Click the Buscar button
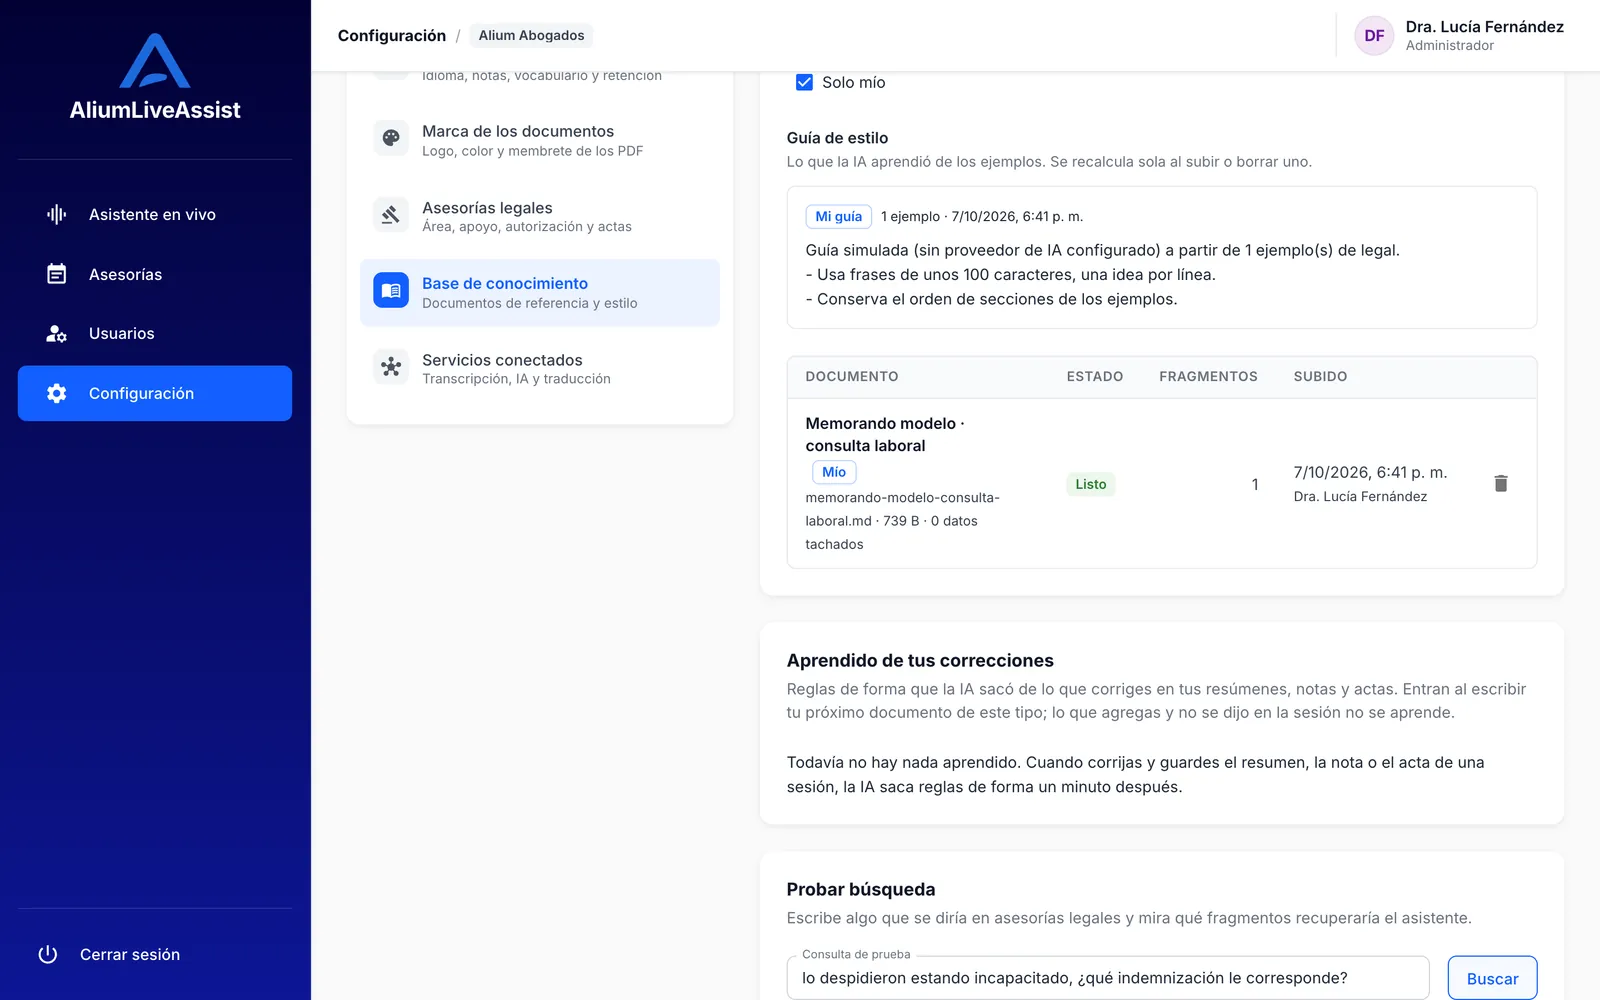This screenshot has height=1000, width=1600. 1492,978
